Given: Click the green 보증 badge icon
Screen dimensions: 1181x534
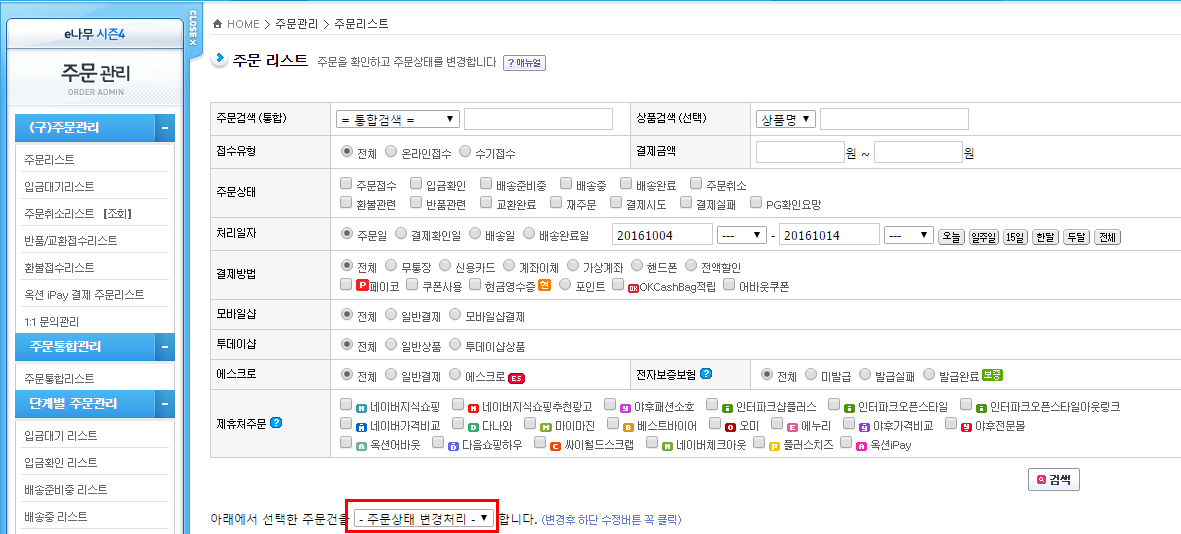Looking at the screenshot, I should [992, 375].
